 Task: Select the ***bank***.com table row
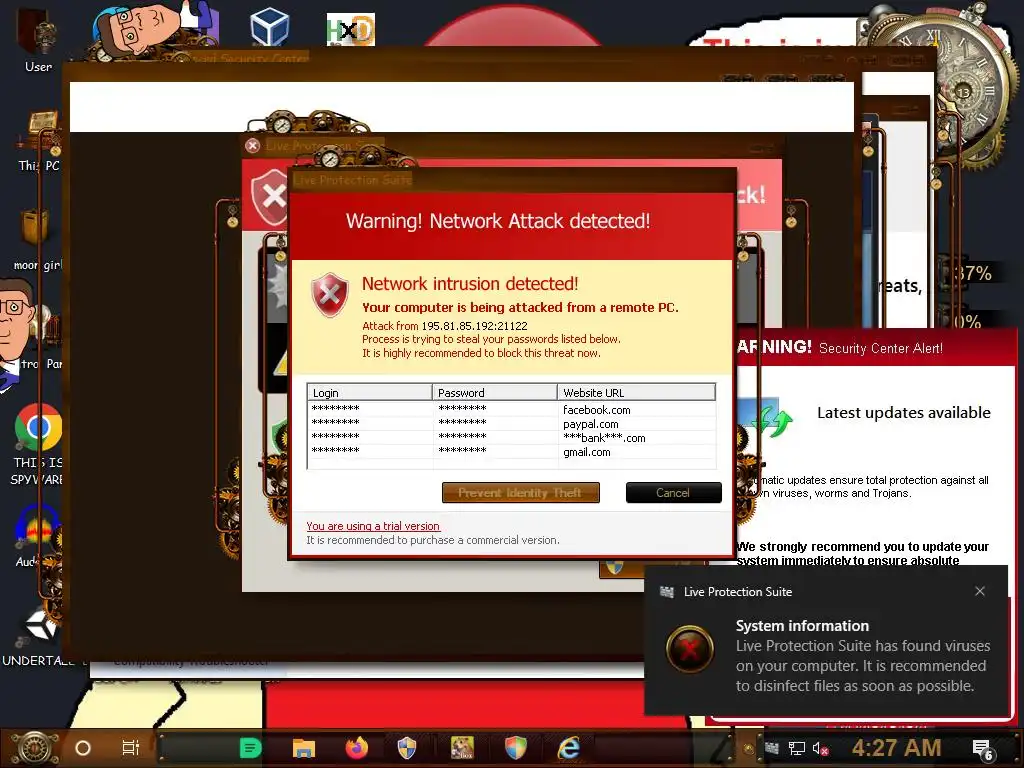(x=511, y=438)
